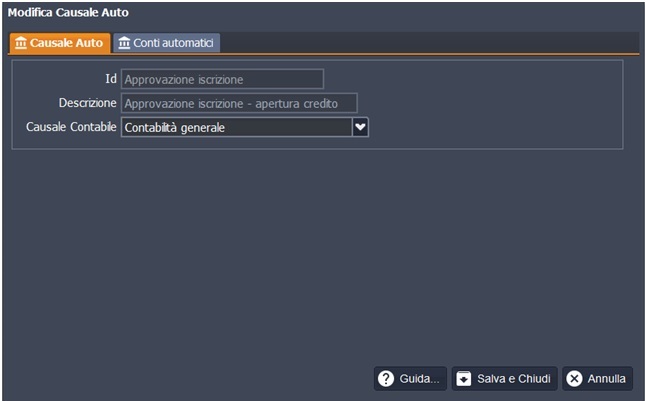Image resolution: width=645 pixels, height=401 pixels.
Task: Click the bank icon on Conti automatici tab
Action: 124,43
